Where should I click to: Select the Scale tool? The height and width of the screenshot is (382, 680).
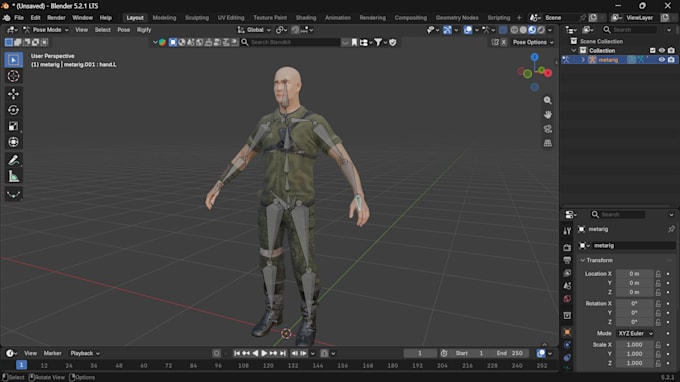(x=13, y=126)
